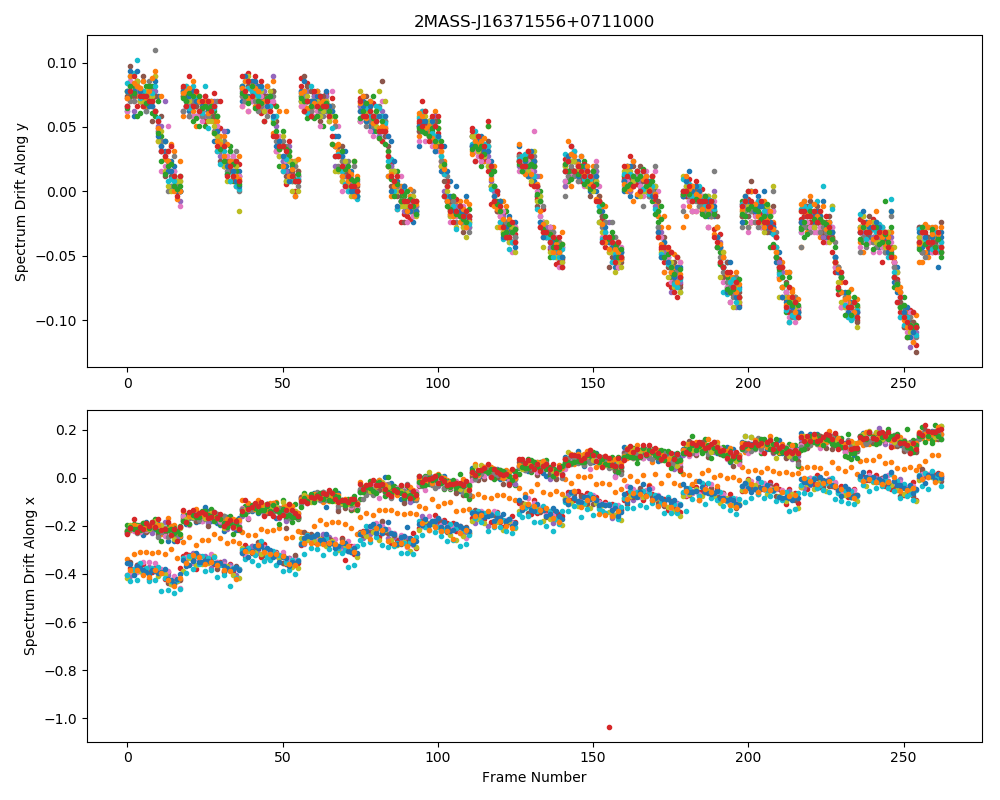Click the 0.10 tick label on y-drift plot
This screenshot has height=800, width=1000.
pyautogui.click(x=62, y=63)
